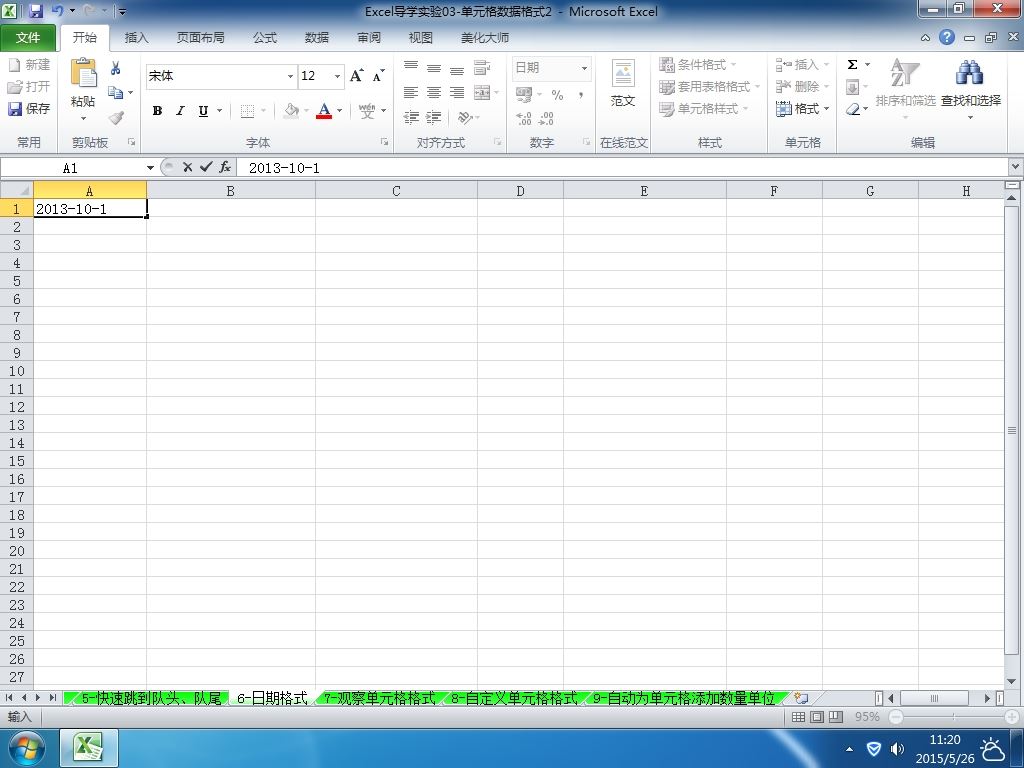Switch to Page Break Preview in status bar
The height and width of the screenshot is (768, 1024).
pyautogui.click(x=836, y=717)
